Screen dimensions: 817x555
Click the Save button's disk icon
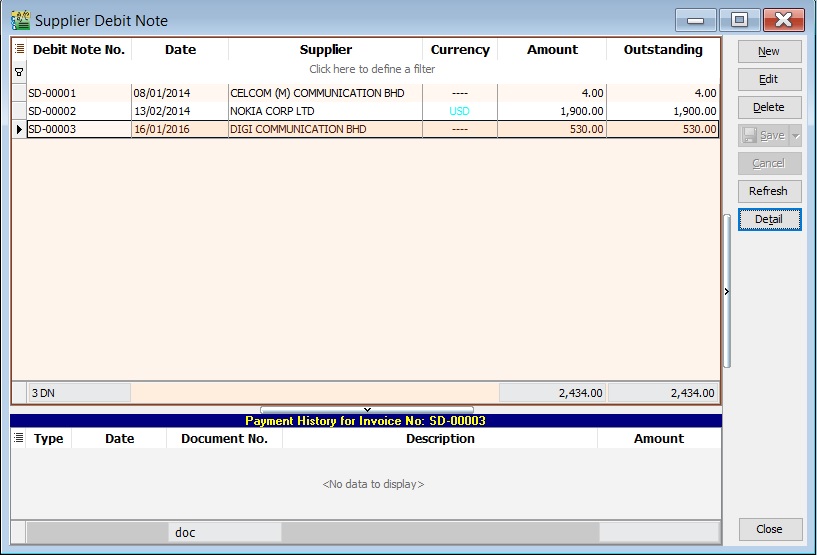point(750,135)
